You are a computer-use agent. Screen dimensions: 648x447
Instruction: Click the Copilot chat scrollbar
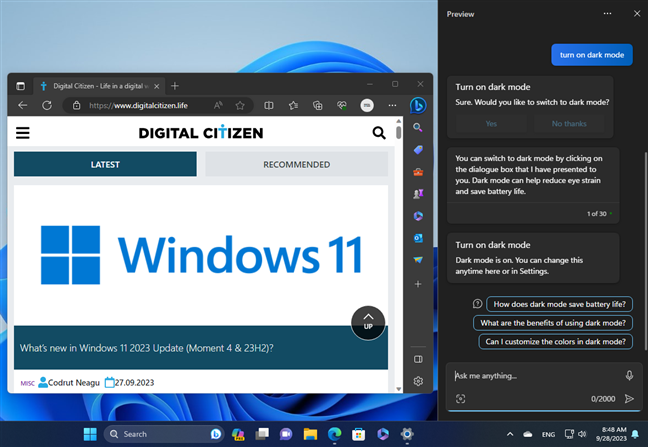pyautogui.click(x=646, y=251)
